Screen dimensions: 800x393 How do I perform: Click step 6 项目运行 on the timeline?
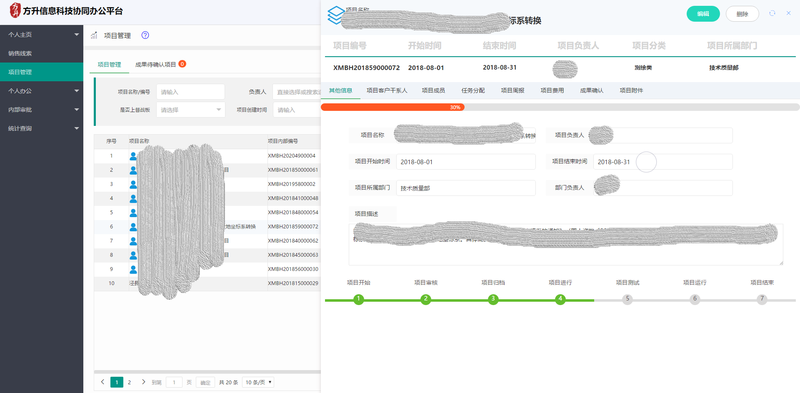click(694, 299)
